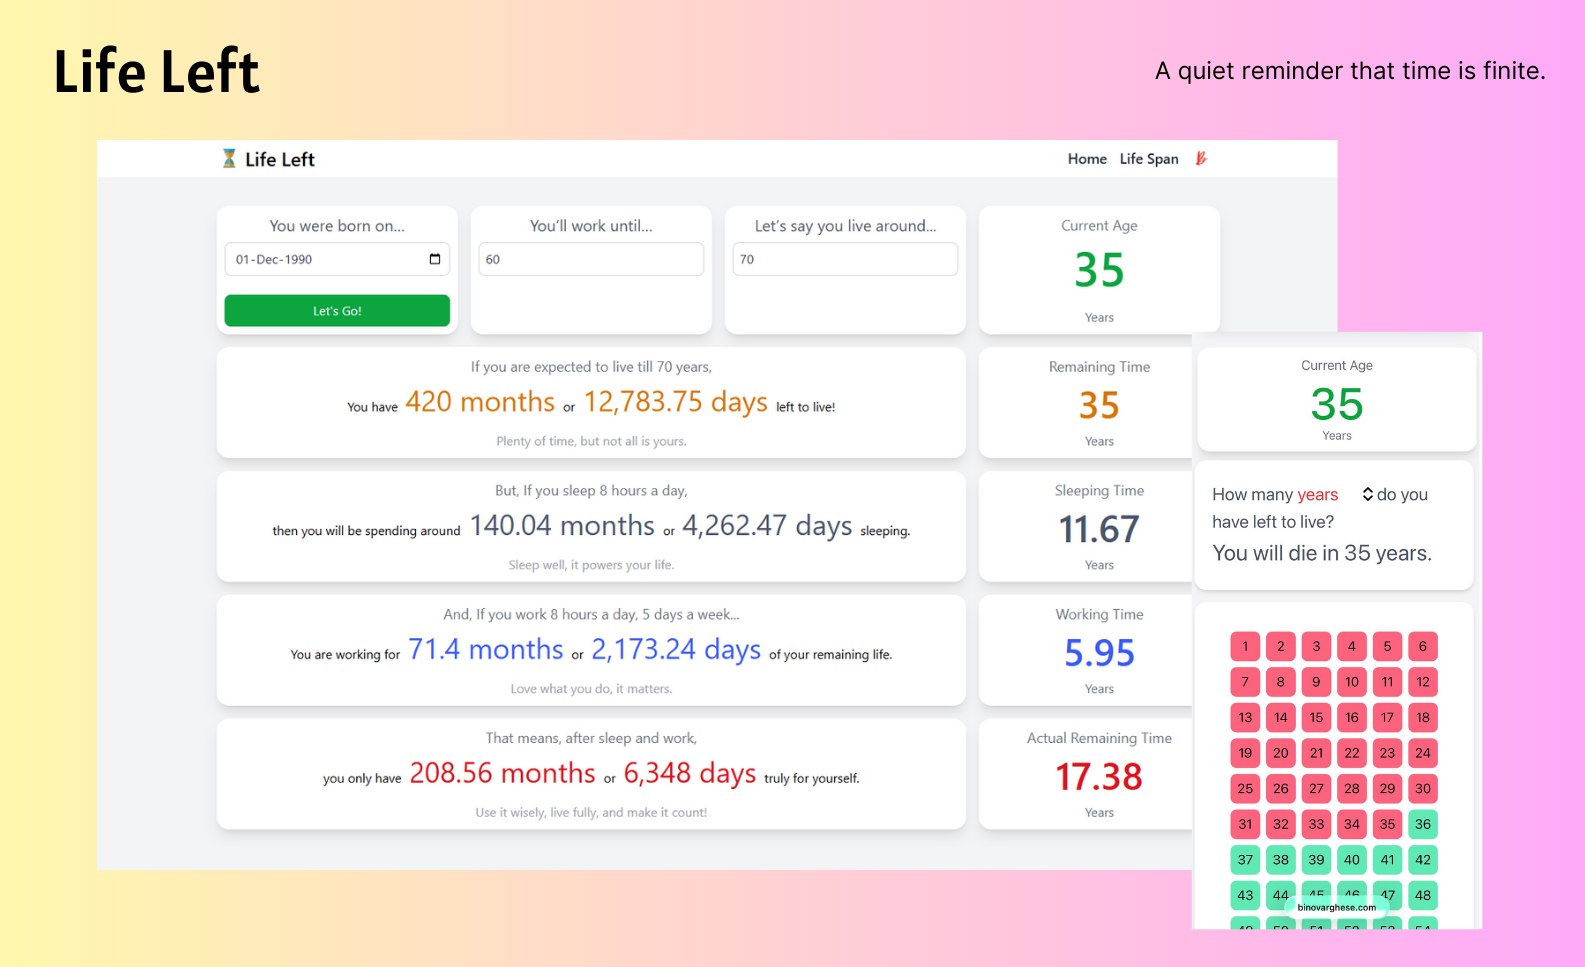The width and height of the screenshot is (1585, 967).
Task: Focus the You'll work until field
Action: 591,259
